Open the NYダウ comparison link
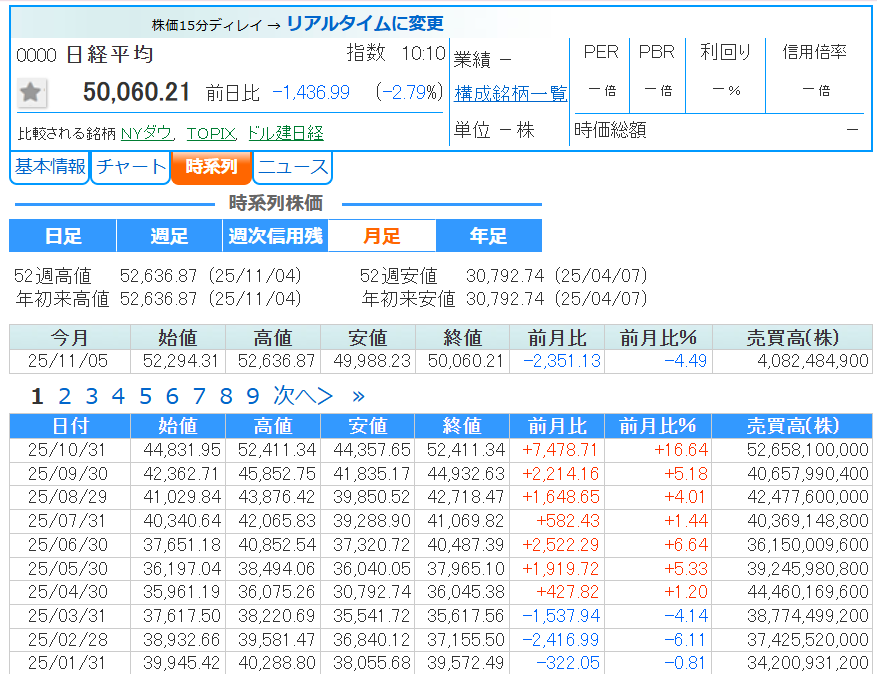 (147, 133)
